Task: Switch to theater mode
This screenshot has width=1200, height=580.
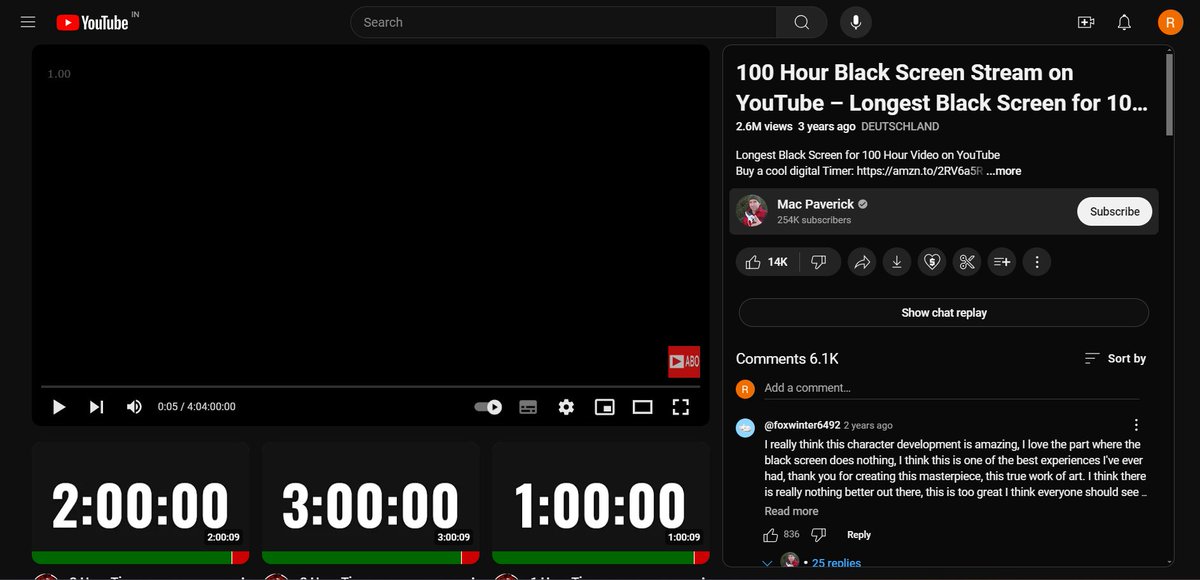Action: coord(642,407)
